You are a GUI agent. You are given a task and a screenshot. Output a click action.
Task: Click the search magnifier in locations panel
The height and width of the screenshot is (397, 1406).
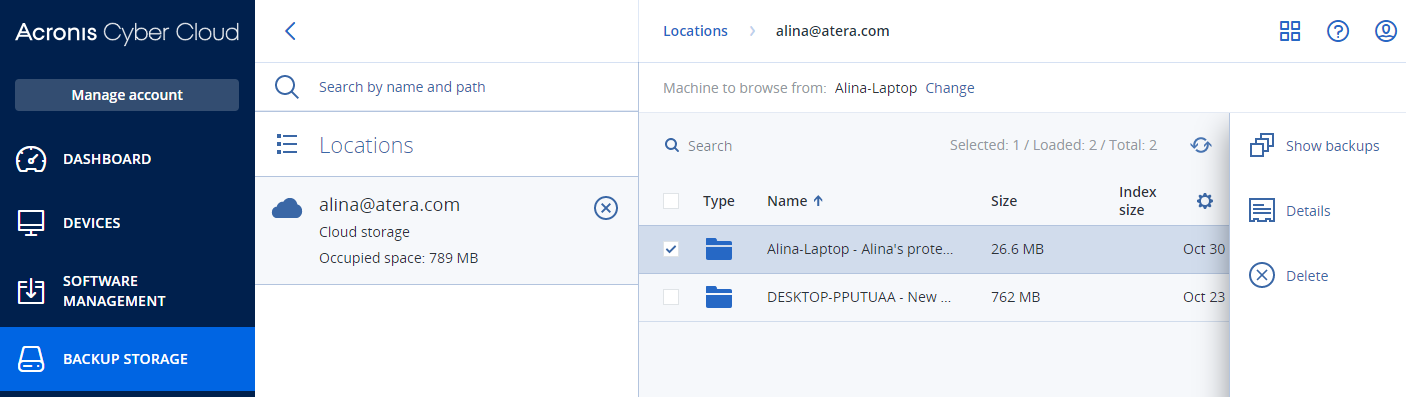click(287, 87)
